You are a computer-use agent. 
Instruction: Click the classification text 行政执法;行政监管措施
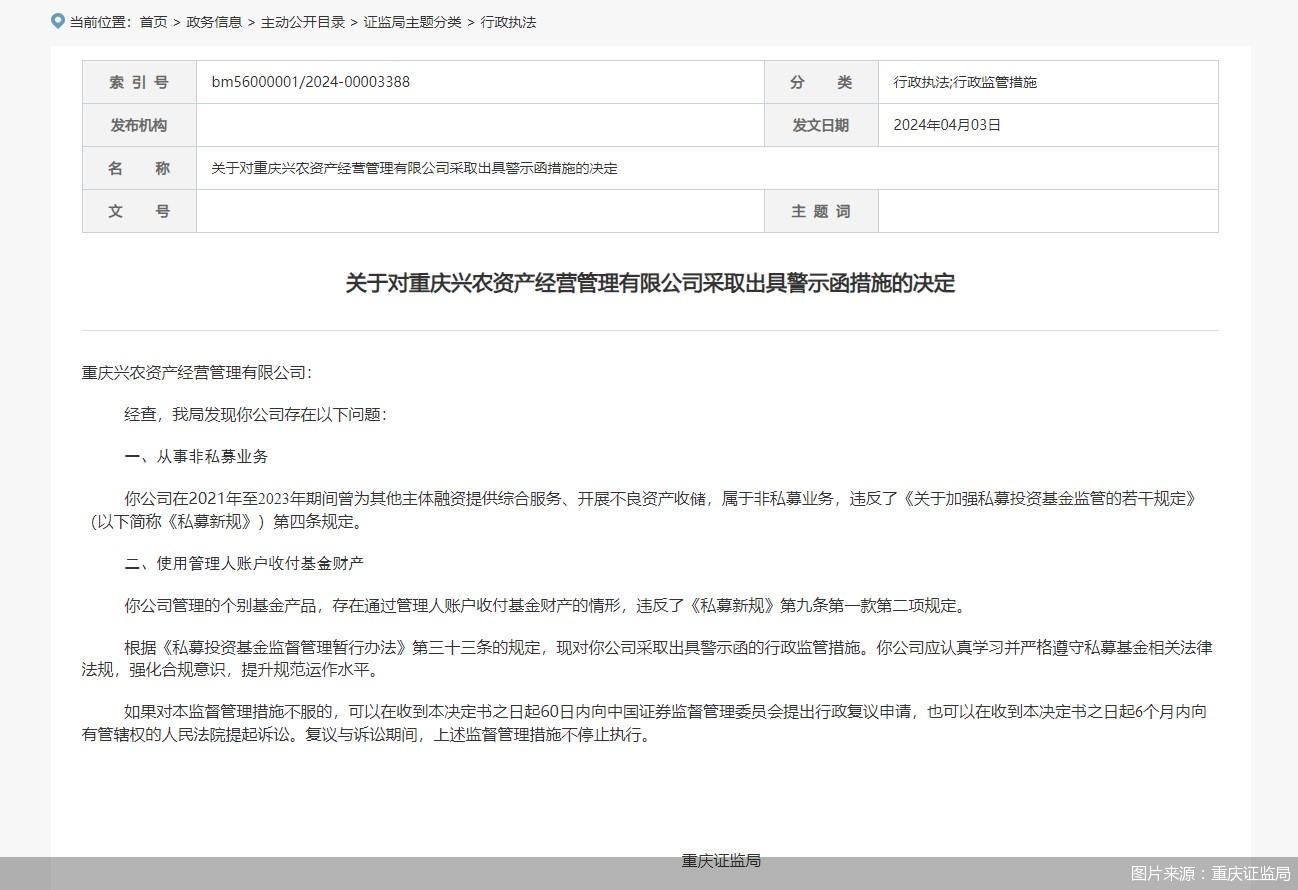(965, 82)
